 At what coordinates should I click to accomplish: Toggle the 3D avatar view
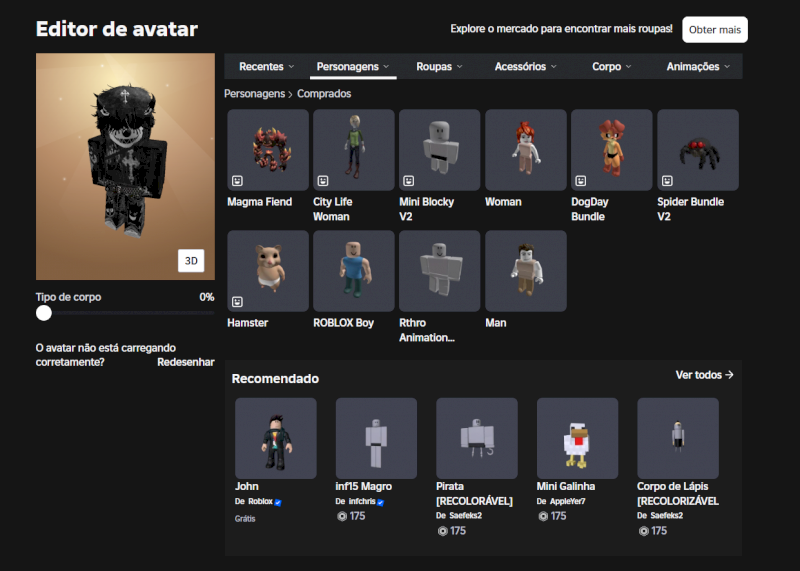tap(191, 260)
